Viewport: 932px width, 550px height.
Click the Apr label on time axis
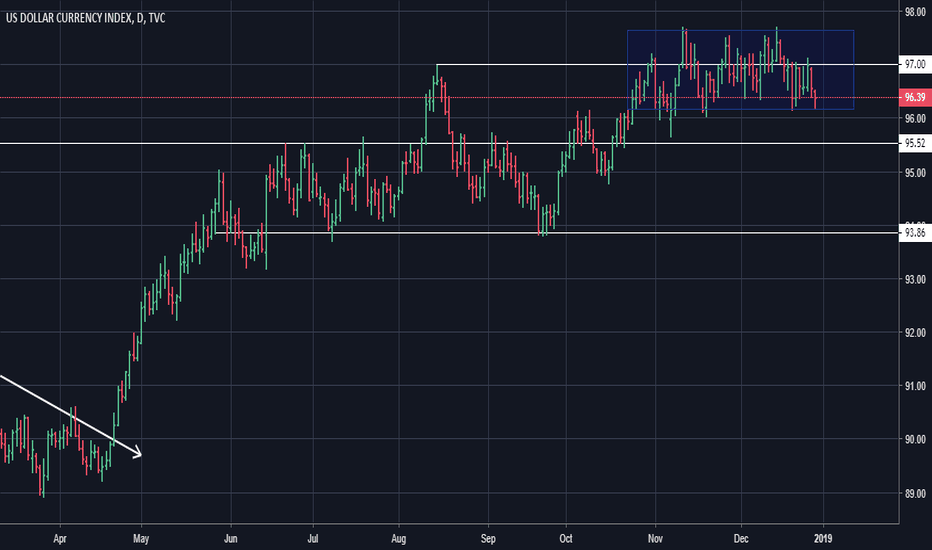pyautogui.click(x=60, y=539)
